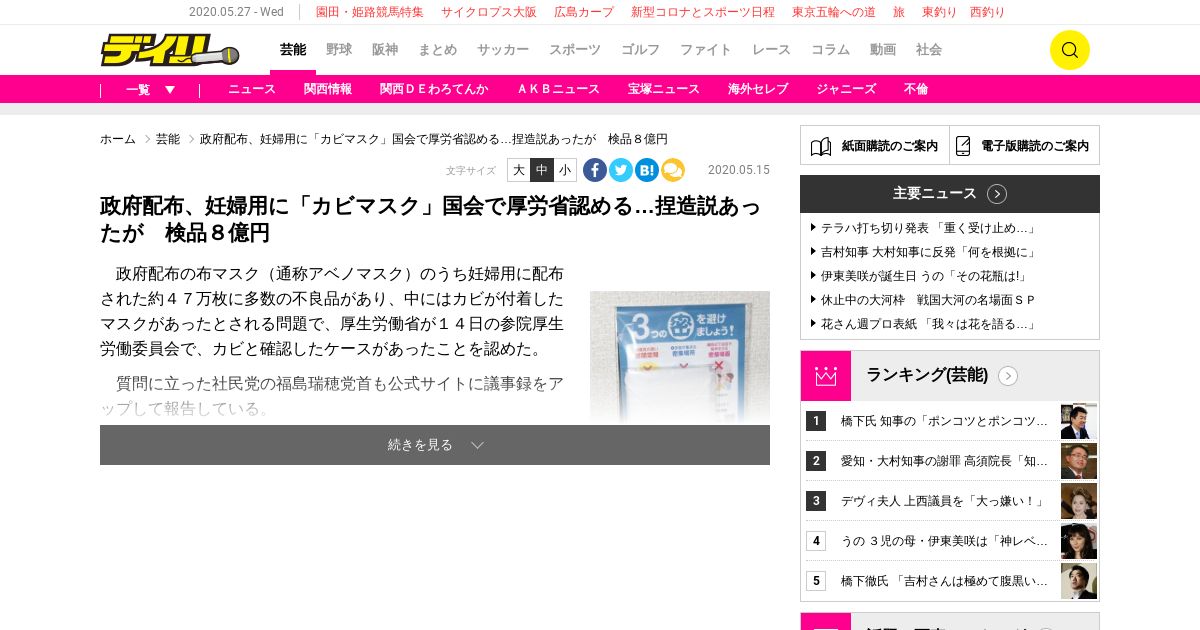Go to the Daily logo homepage
Screen dimensions: 1200x630
[170, 50]
